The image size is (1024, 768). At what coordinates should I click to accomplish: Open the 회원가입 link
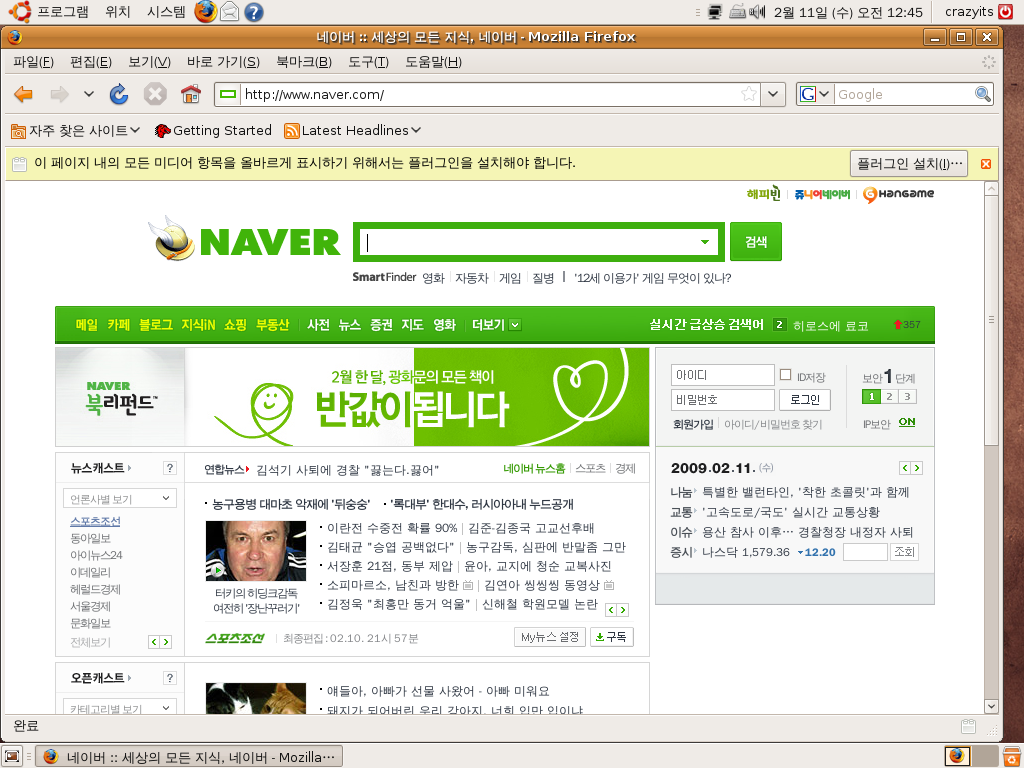pyautogui.click(x=693, y=424)
